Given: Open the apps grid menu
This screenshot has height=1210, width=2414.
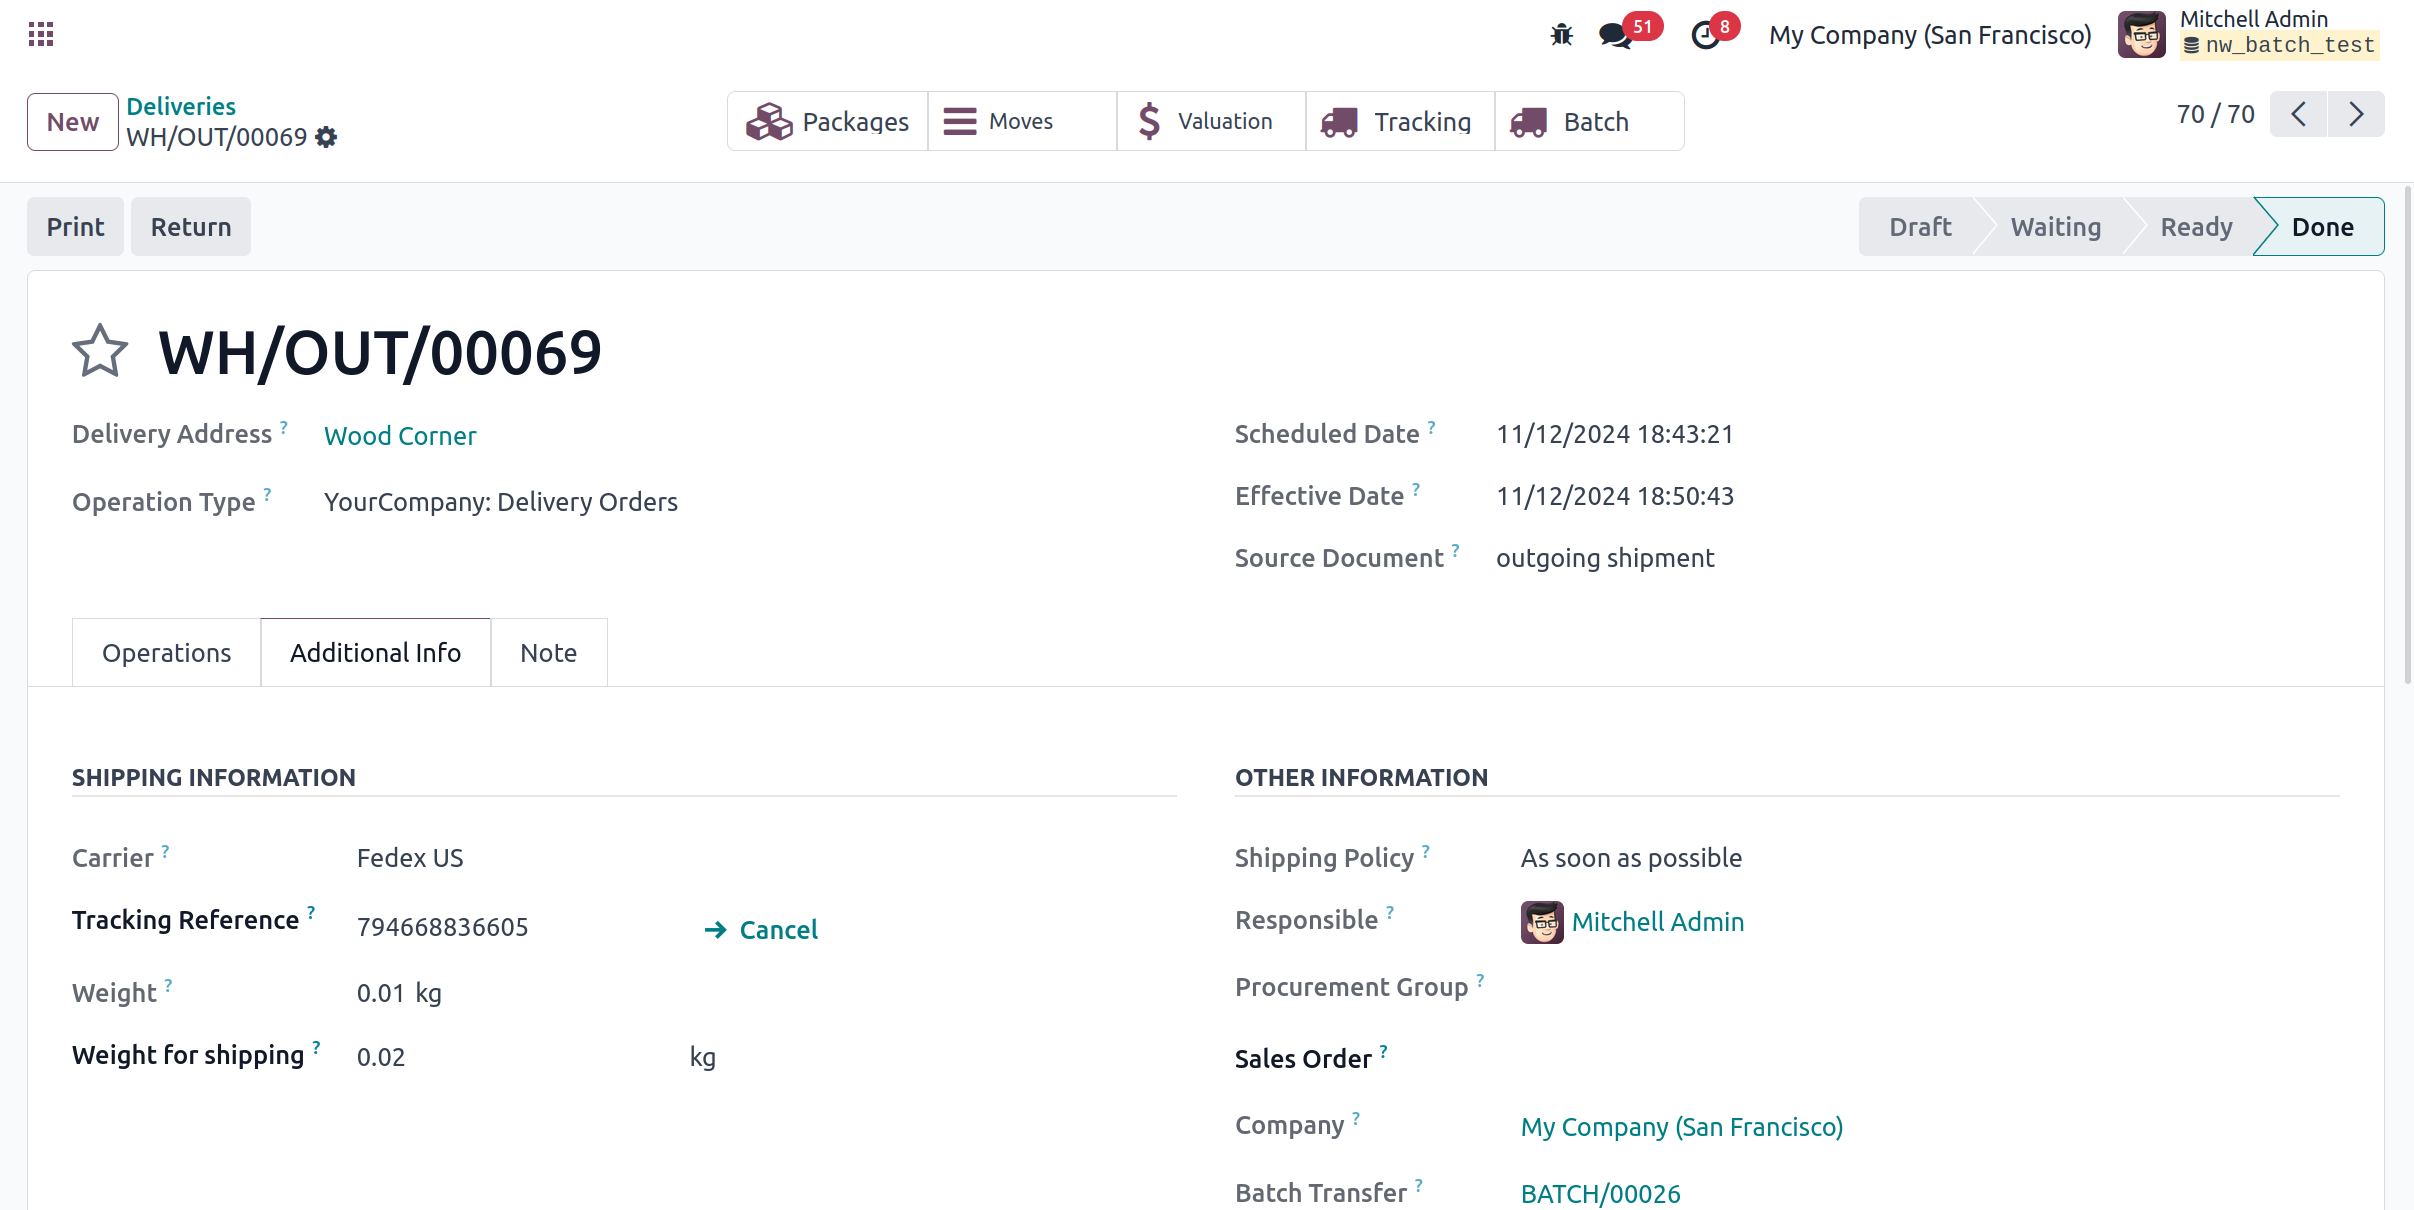Looking at the screenshot, I should [41, 35].
